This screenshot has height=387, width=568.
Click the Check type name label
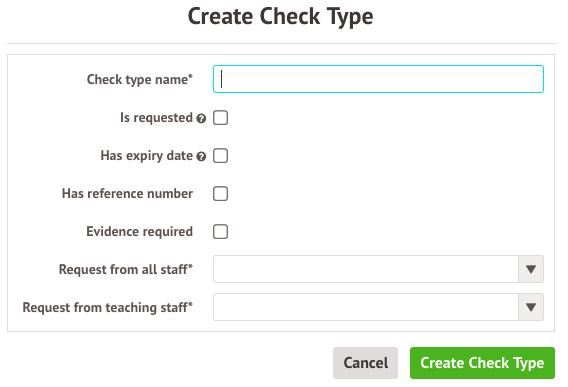pyautogui.click(x=139, y=79)
